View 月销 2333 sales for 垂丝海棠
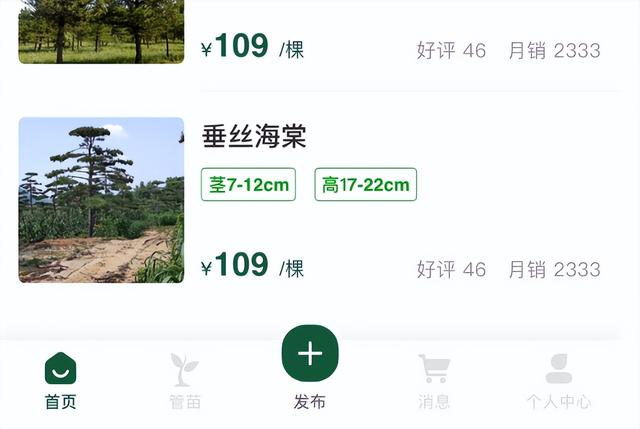The image size is (640, 429). click(555, 269)
